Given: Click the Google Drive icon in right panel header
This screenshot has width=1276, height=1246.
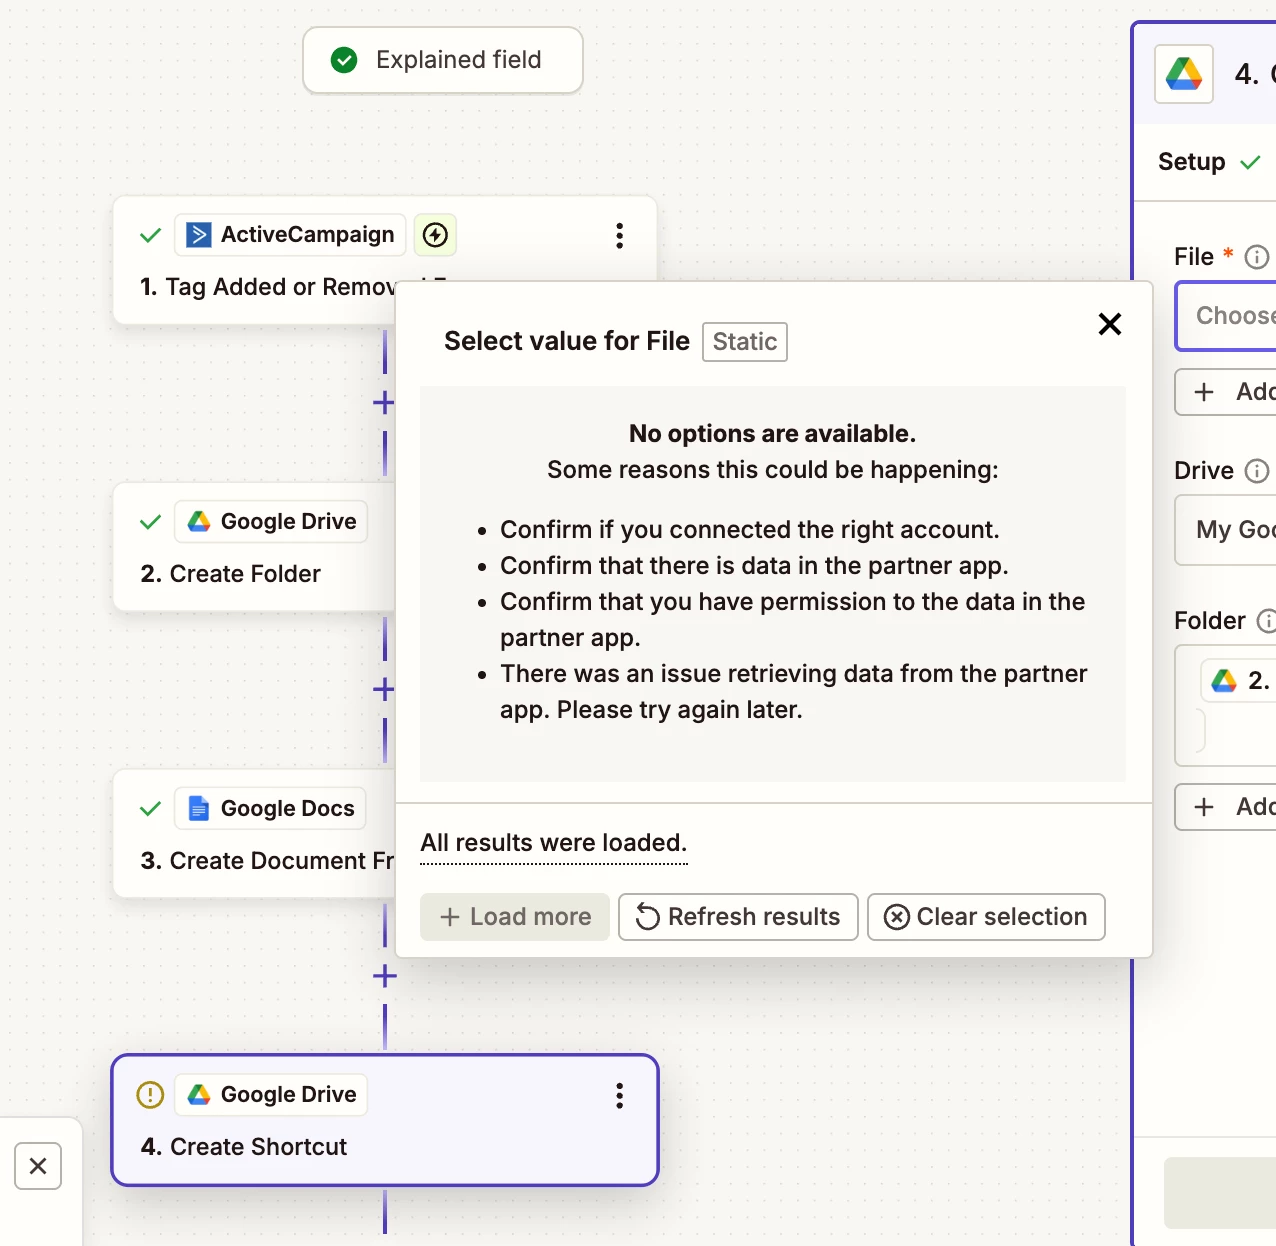Looking at the screenshot, I should click(1184, 74).
